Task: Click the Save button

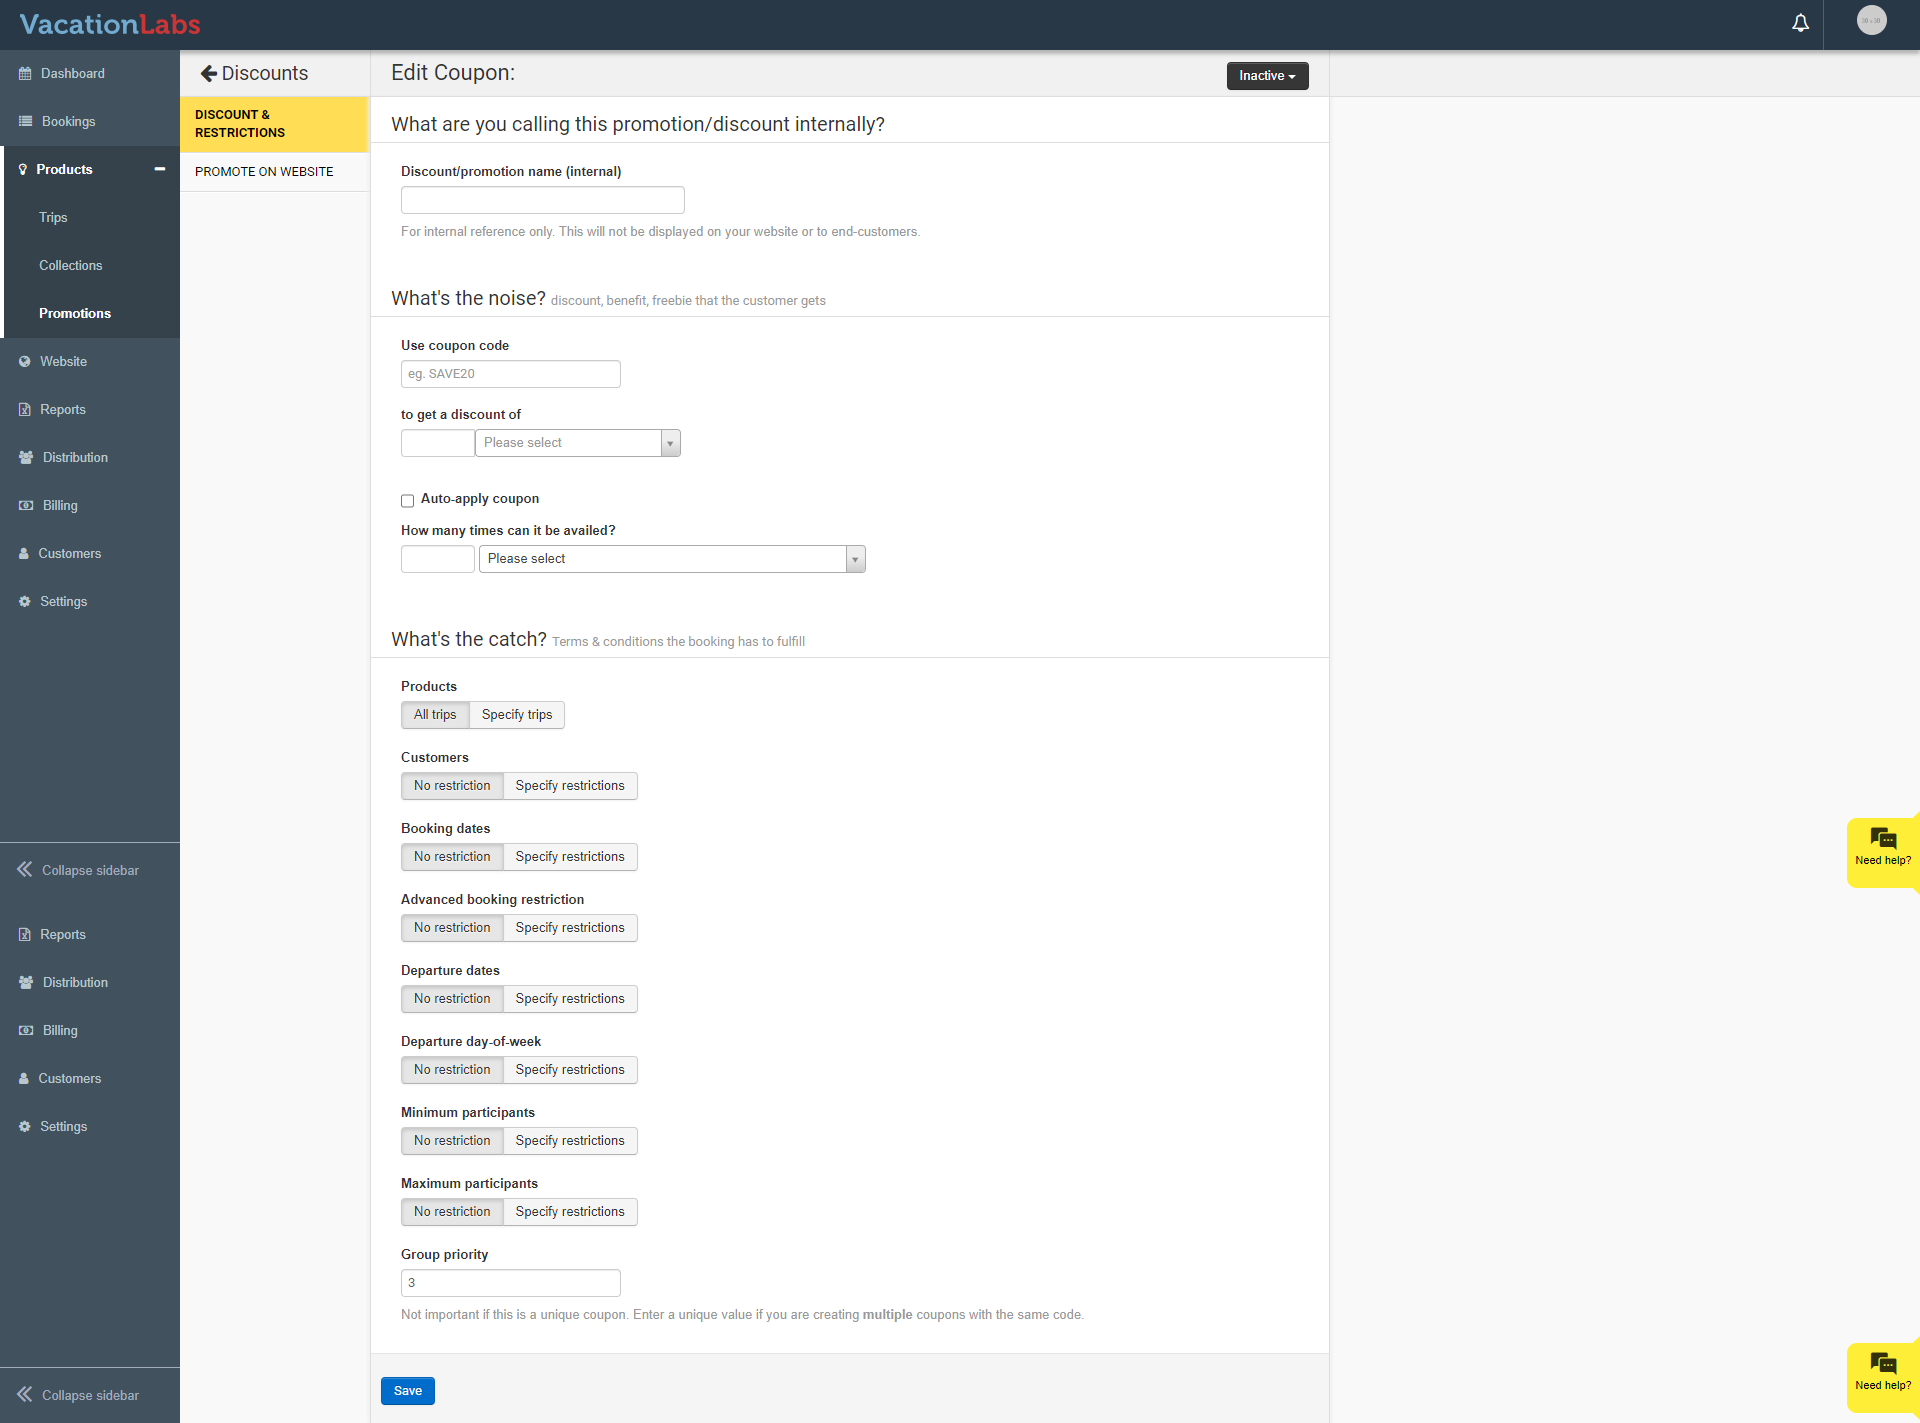Action: tap(407, 1391)
